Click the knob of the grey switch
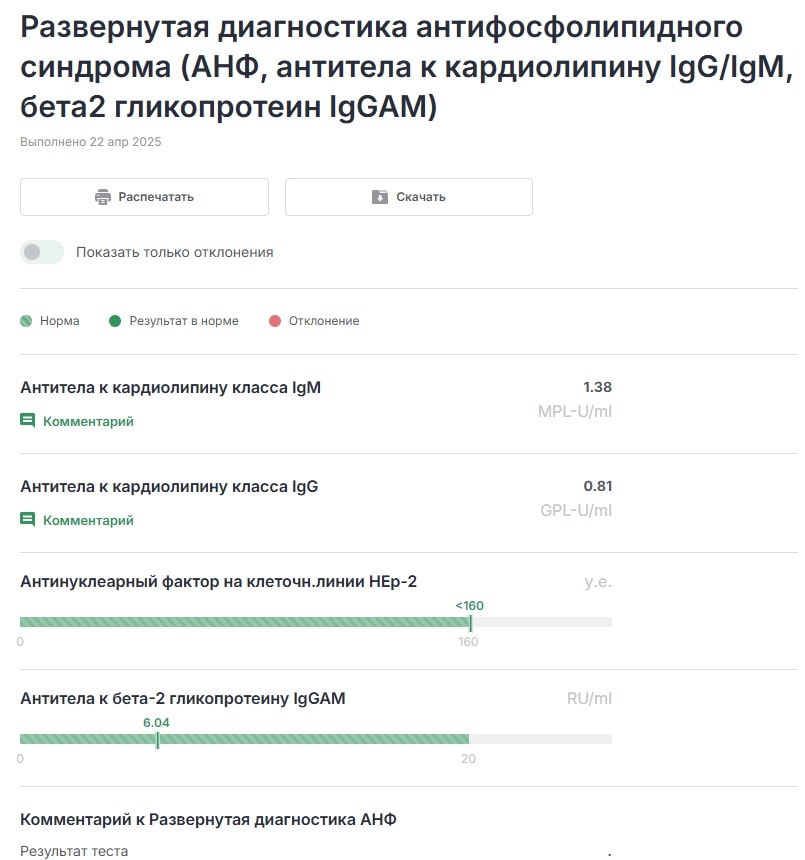The width and height of the screenshot is (805, 860). click(x=31, y=252)
